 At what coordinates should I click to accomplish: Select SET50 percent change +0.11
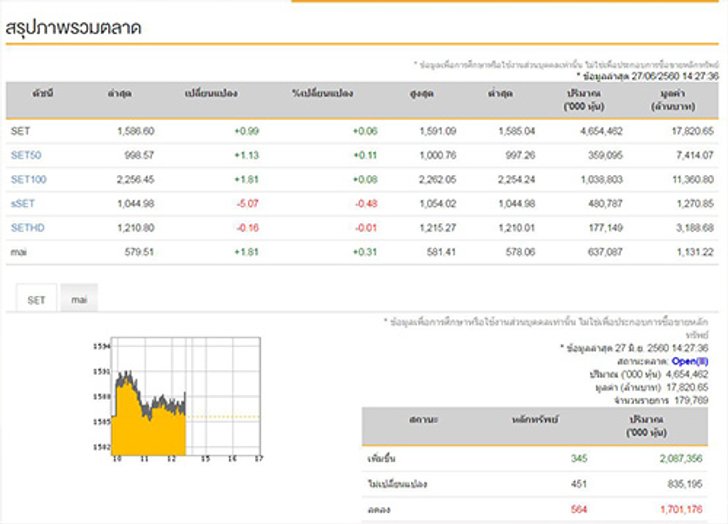pos(365,155)
